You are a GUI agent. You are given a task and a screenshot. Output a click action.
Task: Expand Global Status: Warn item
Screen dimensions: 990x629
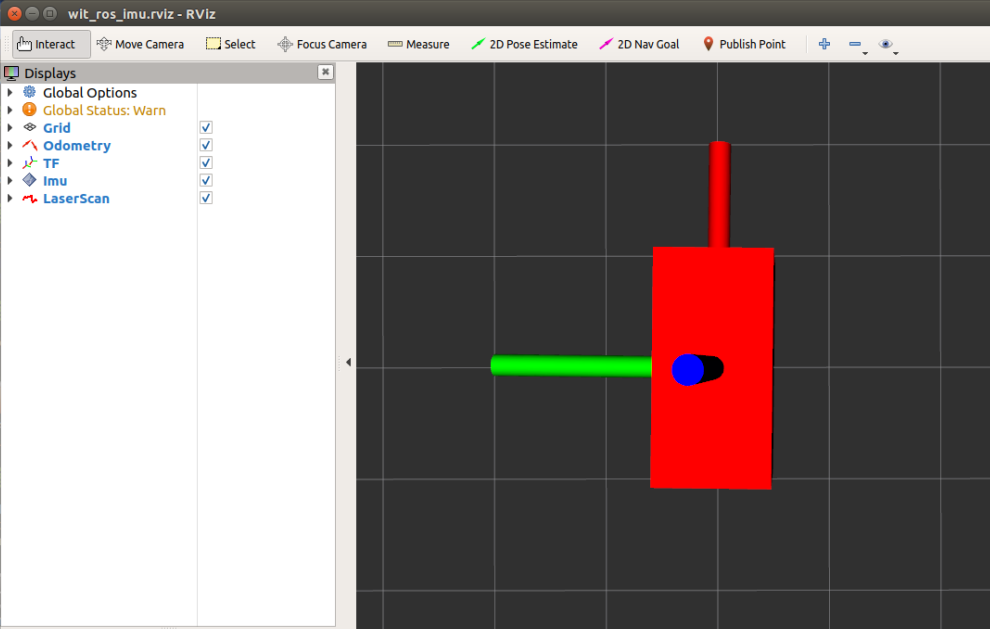9,110
